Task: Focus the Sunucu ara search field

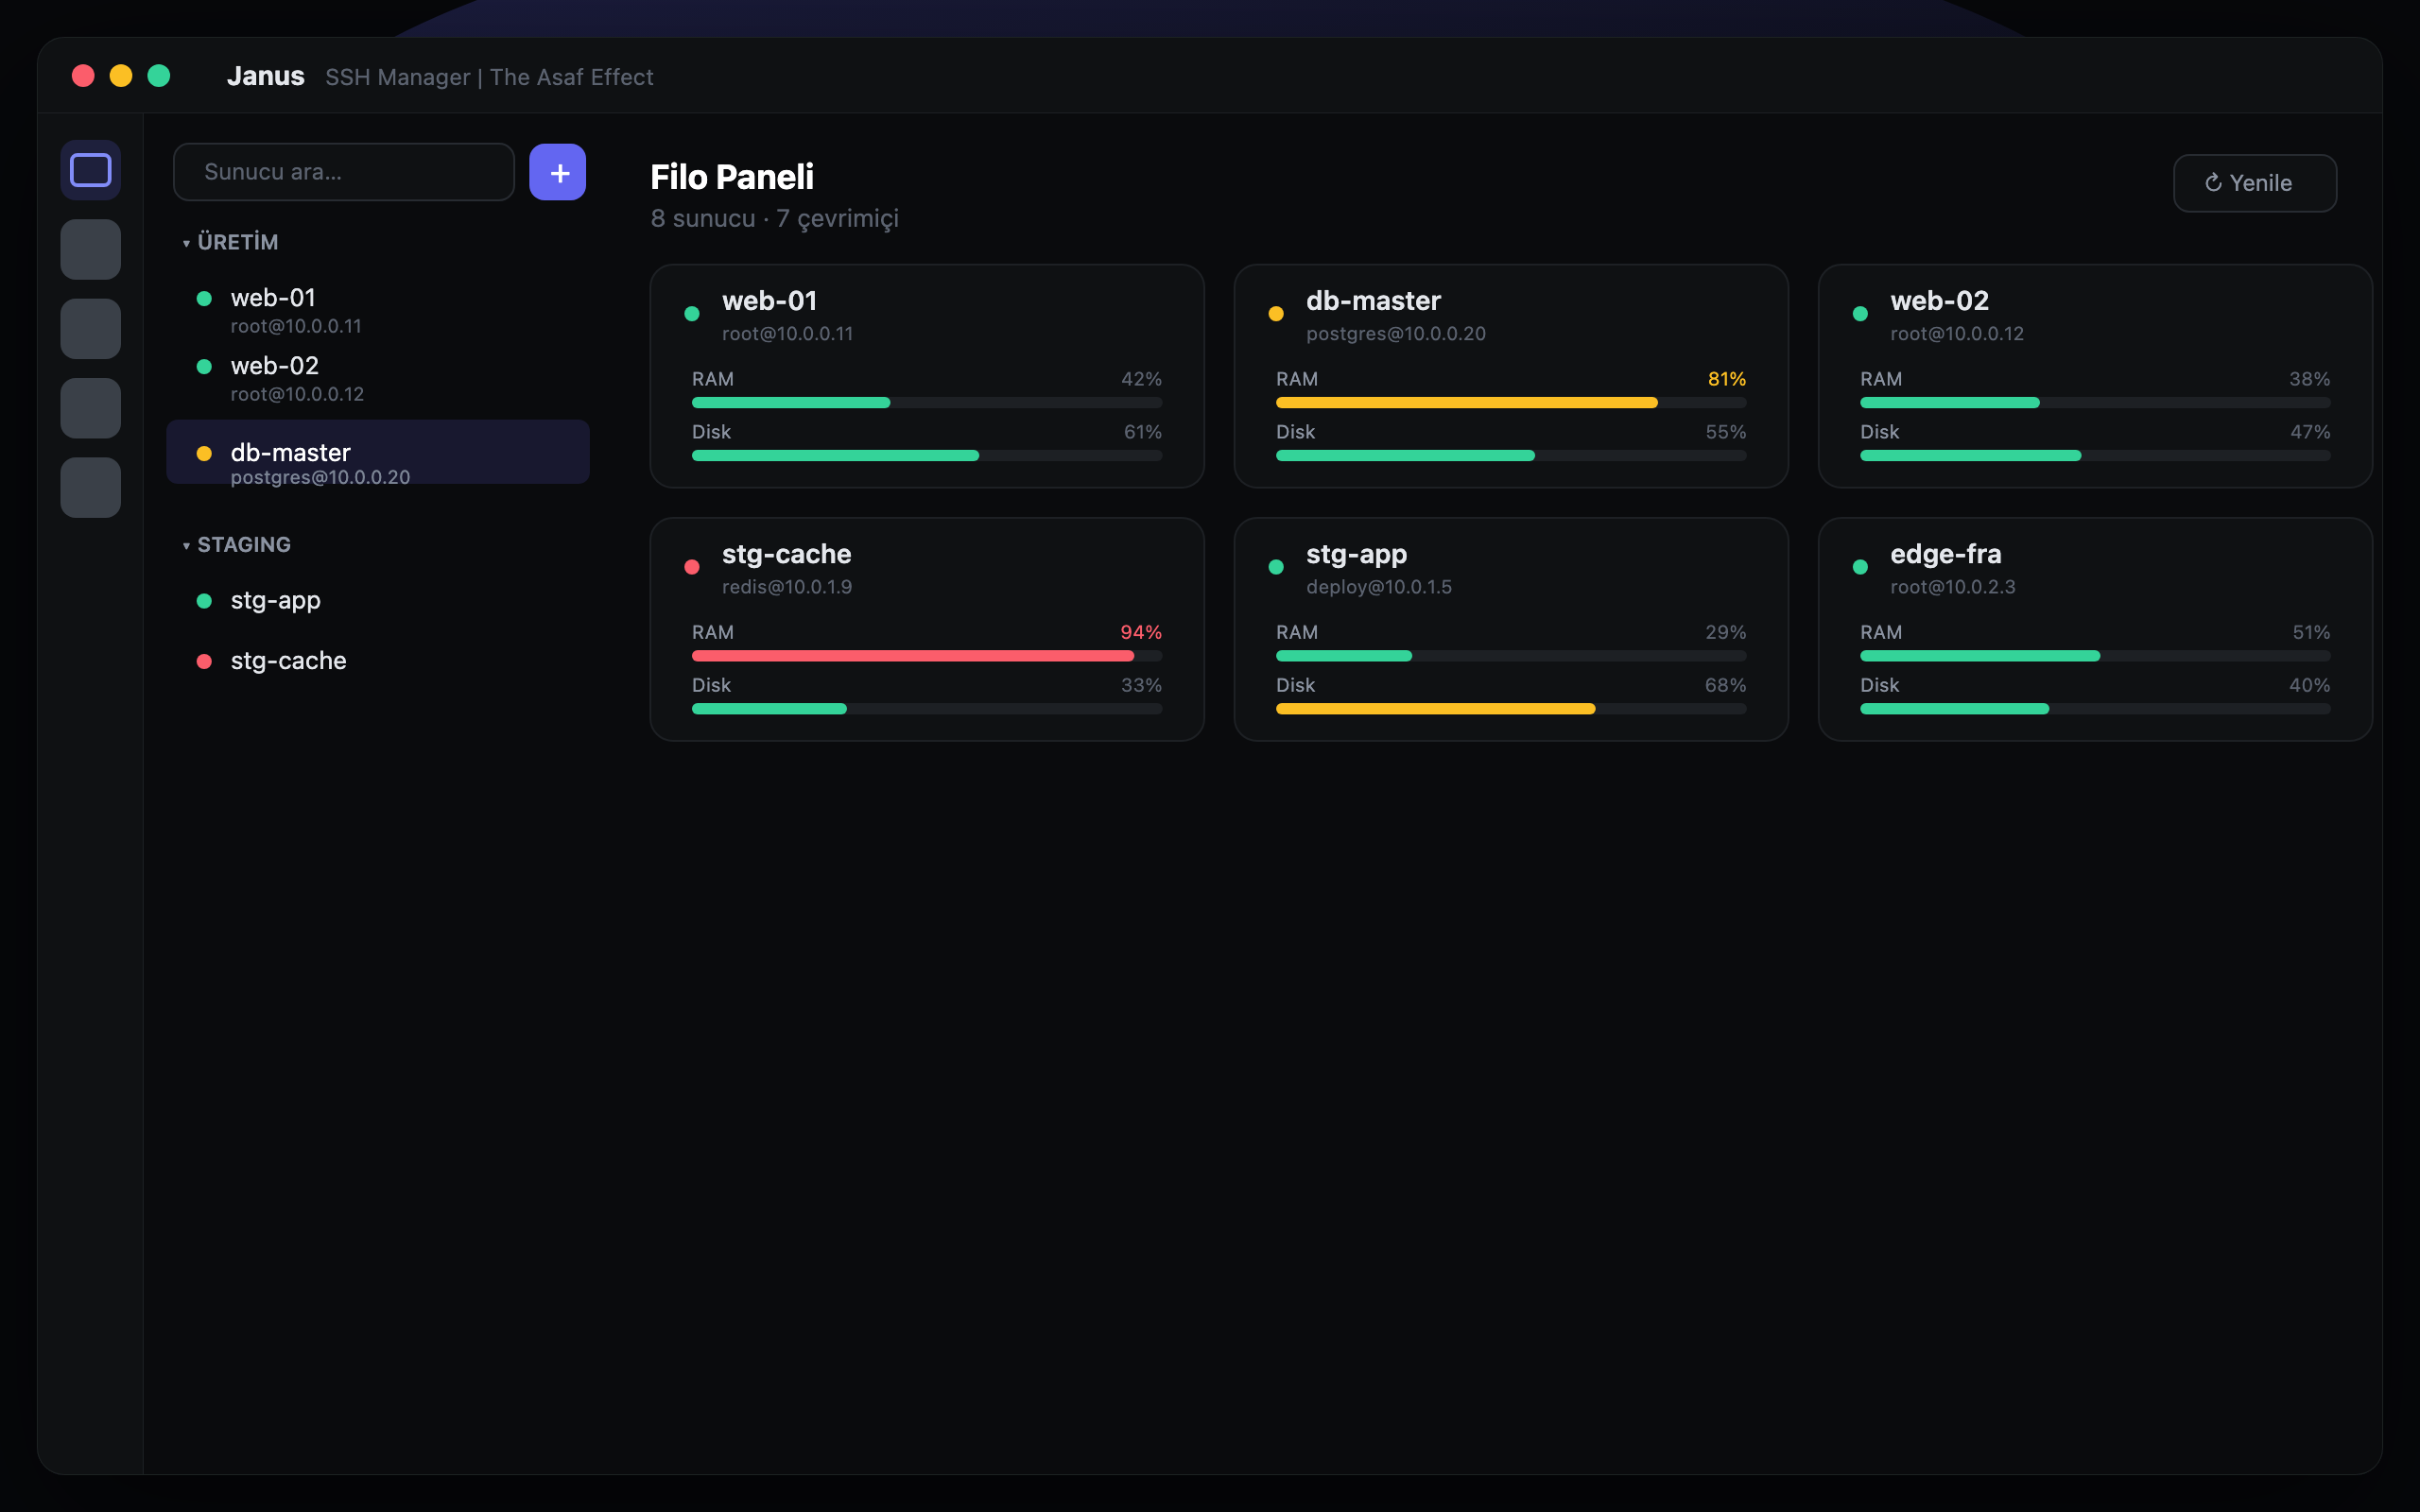Action: click(x=344, y=172)
